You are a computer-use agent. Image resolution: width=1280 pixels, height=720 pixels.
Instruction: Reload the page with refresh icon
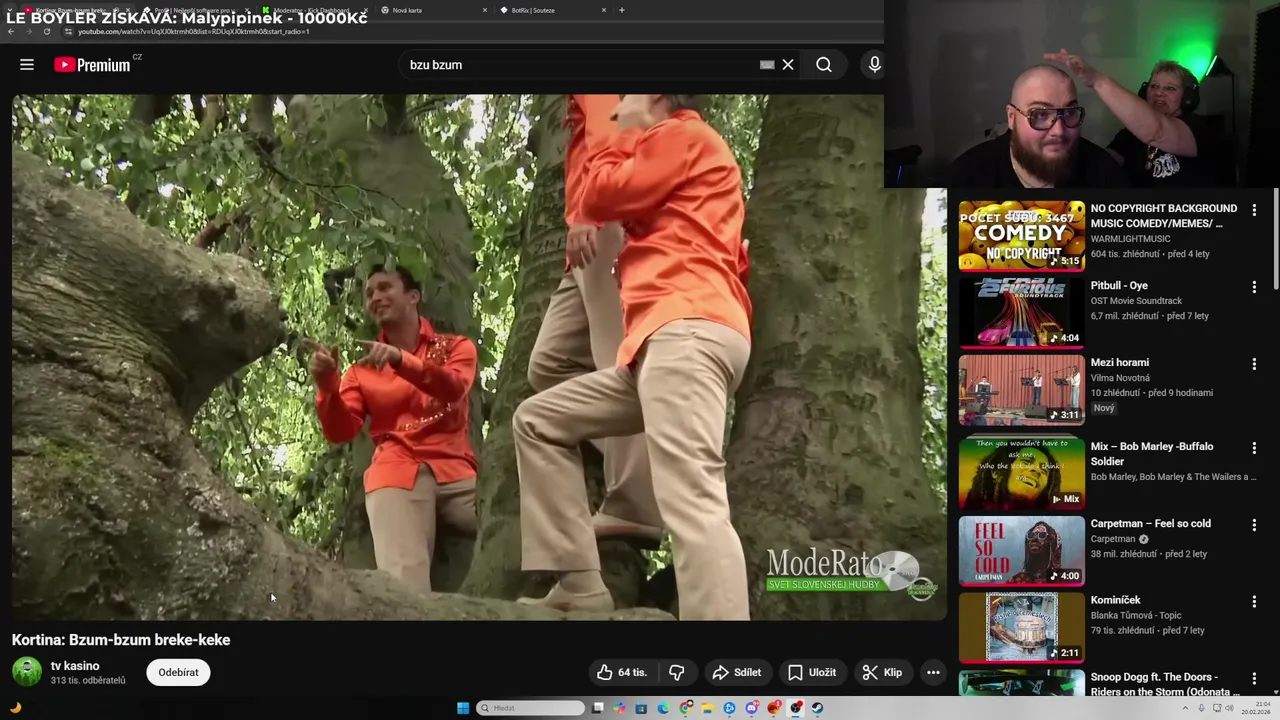click(x=46, y=31)
